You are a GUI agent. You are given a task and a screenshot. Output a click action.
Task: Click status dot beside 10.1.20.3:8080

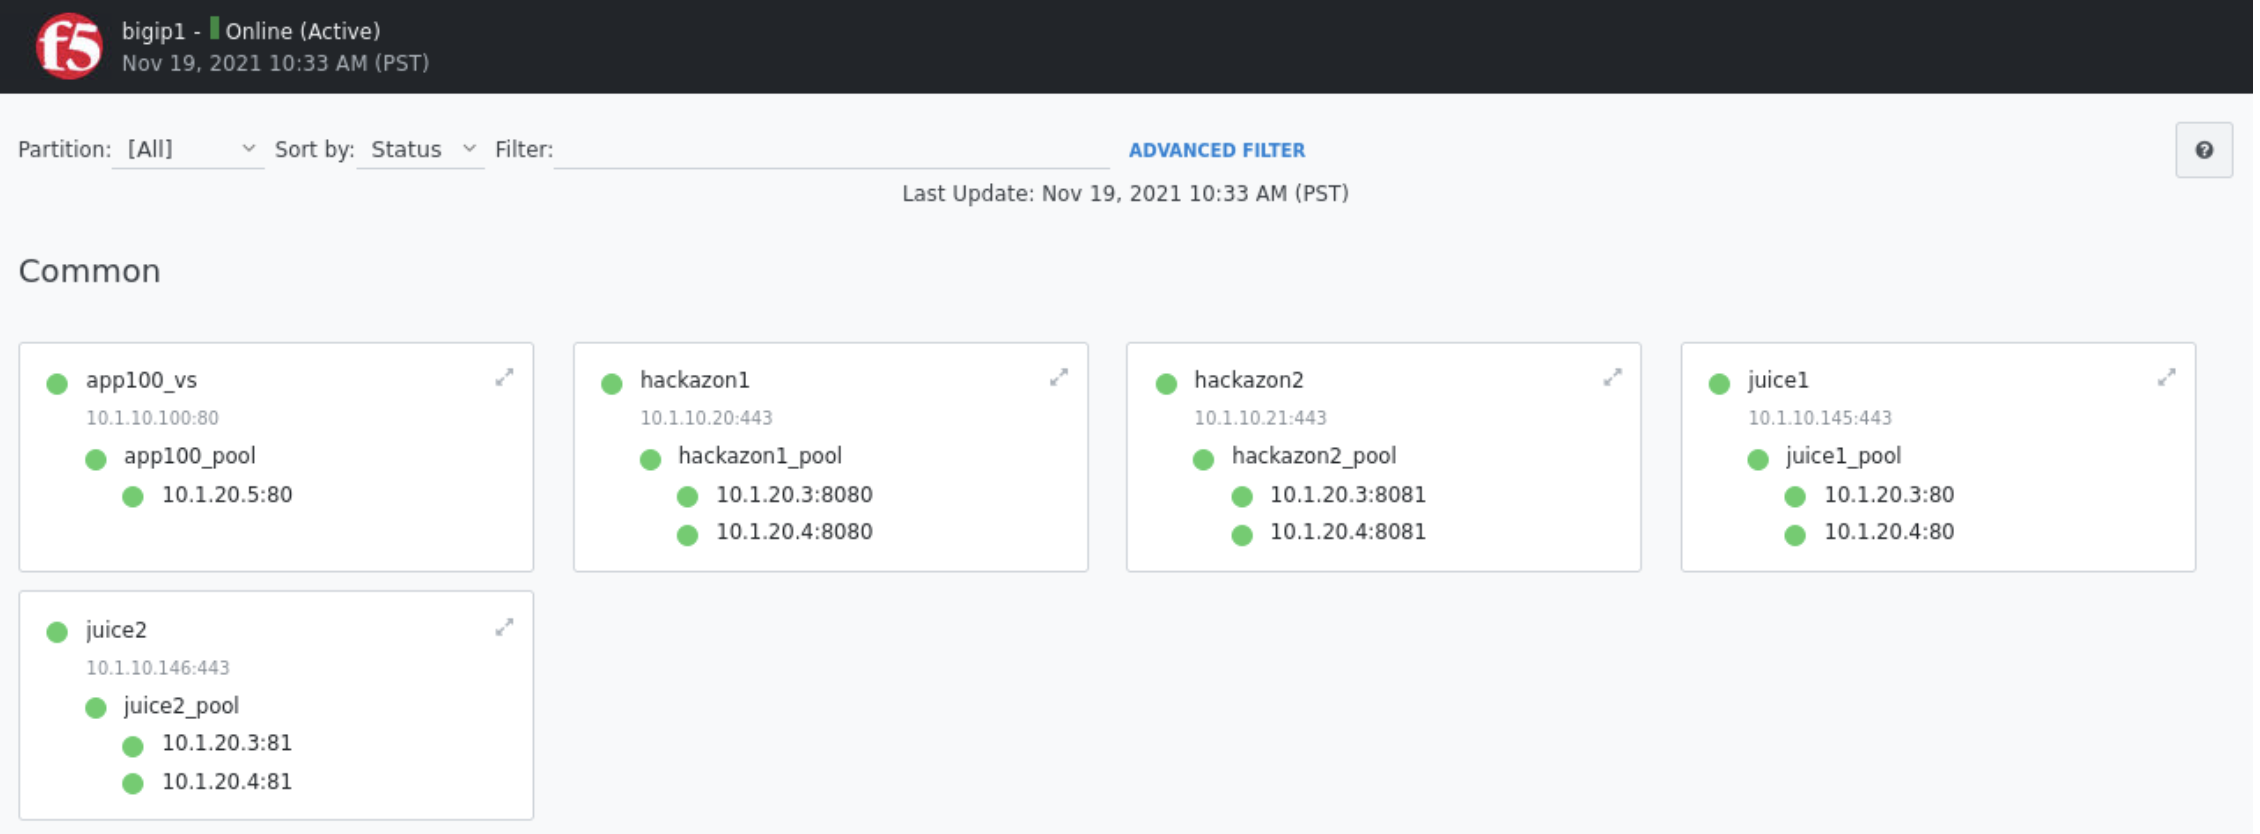[x=687, y=497]
